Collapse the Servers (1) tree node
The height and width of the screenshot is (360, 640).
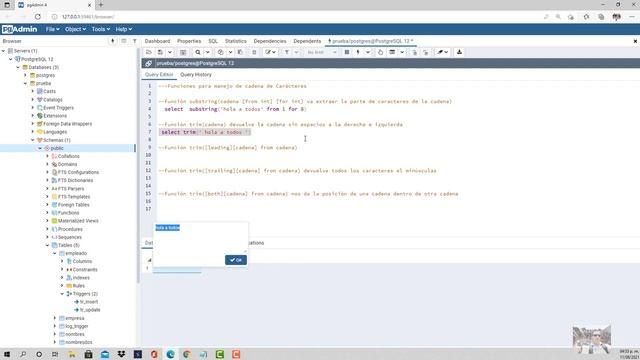(x=4, y=51)
